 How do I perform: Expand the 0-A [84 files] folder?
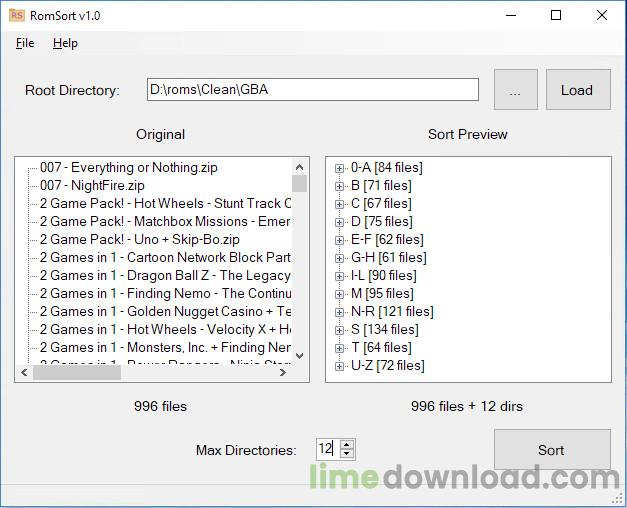click(339, 168)
